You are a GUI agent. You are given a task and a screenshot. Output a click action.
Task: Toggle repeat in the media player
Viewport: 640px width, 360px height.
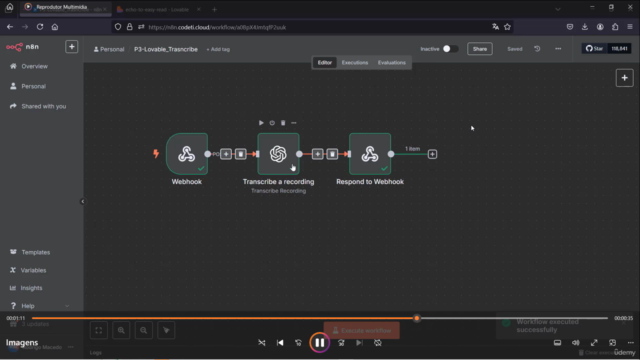click(x=378, y=343)
